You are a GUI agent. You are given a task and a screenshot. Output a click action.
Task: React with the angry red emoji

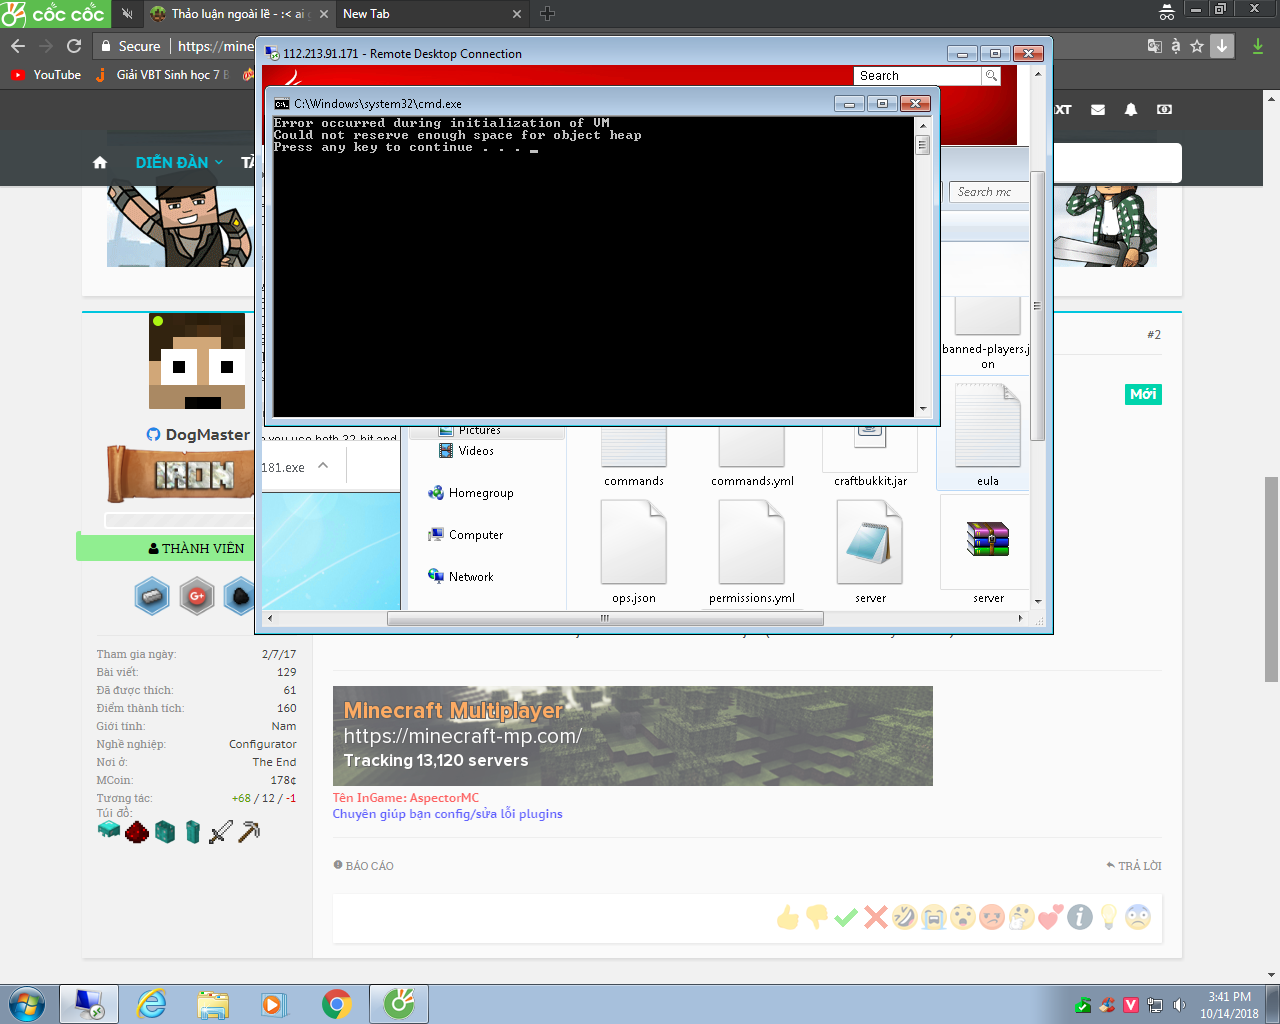pos(992,917)
